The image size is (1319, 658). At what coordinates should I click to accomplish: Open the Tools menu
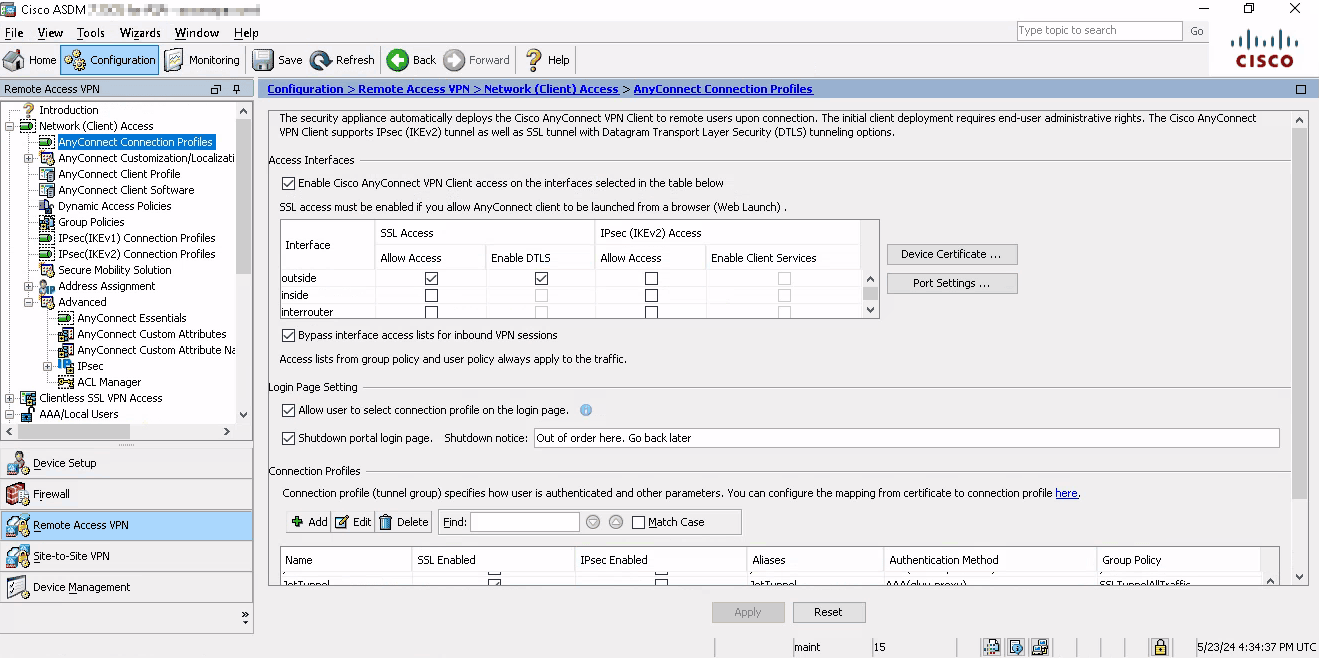pyautogui.click(x=90, y=33)
